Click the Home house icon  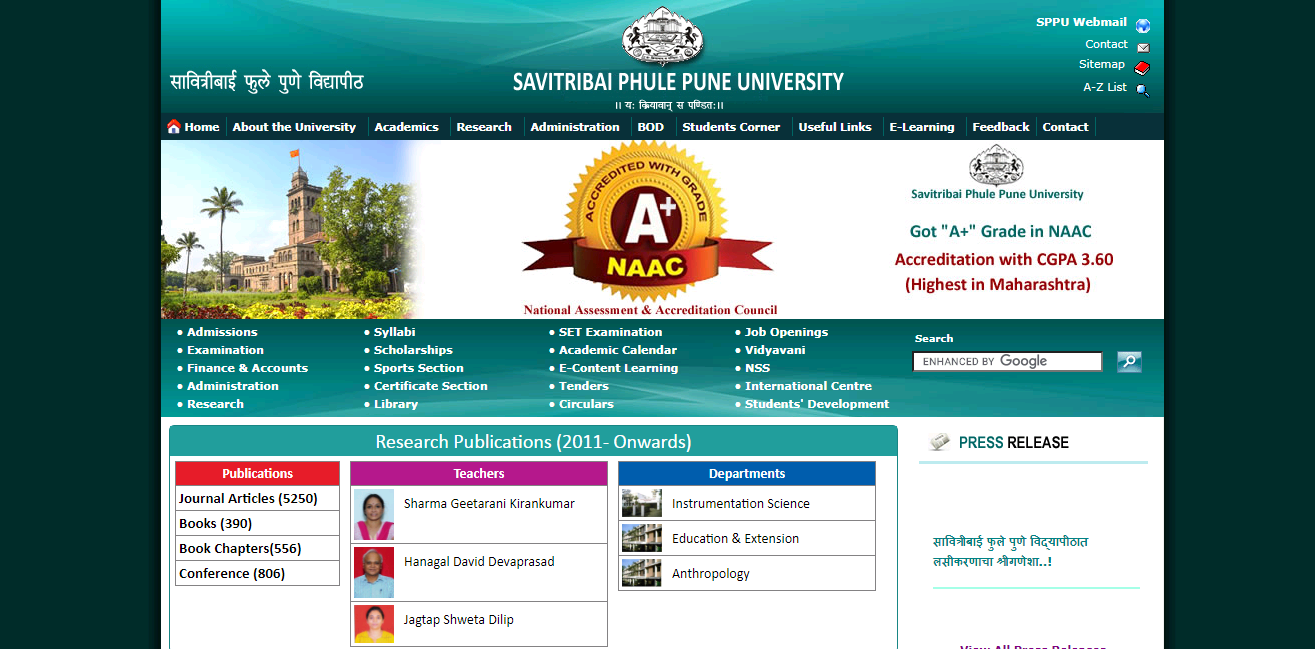click(x=174, y=126)
